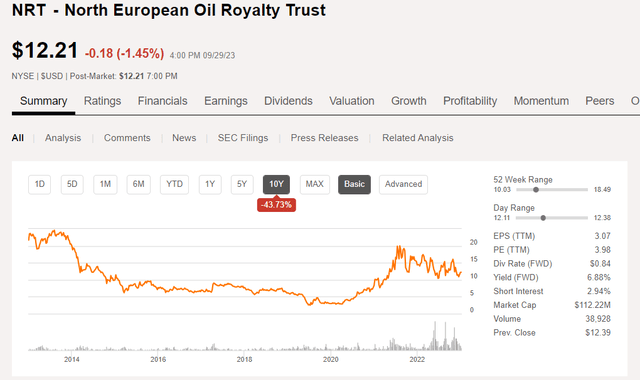Open the Dividends tab

(x=288, y=101)
